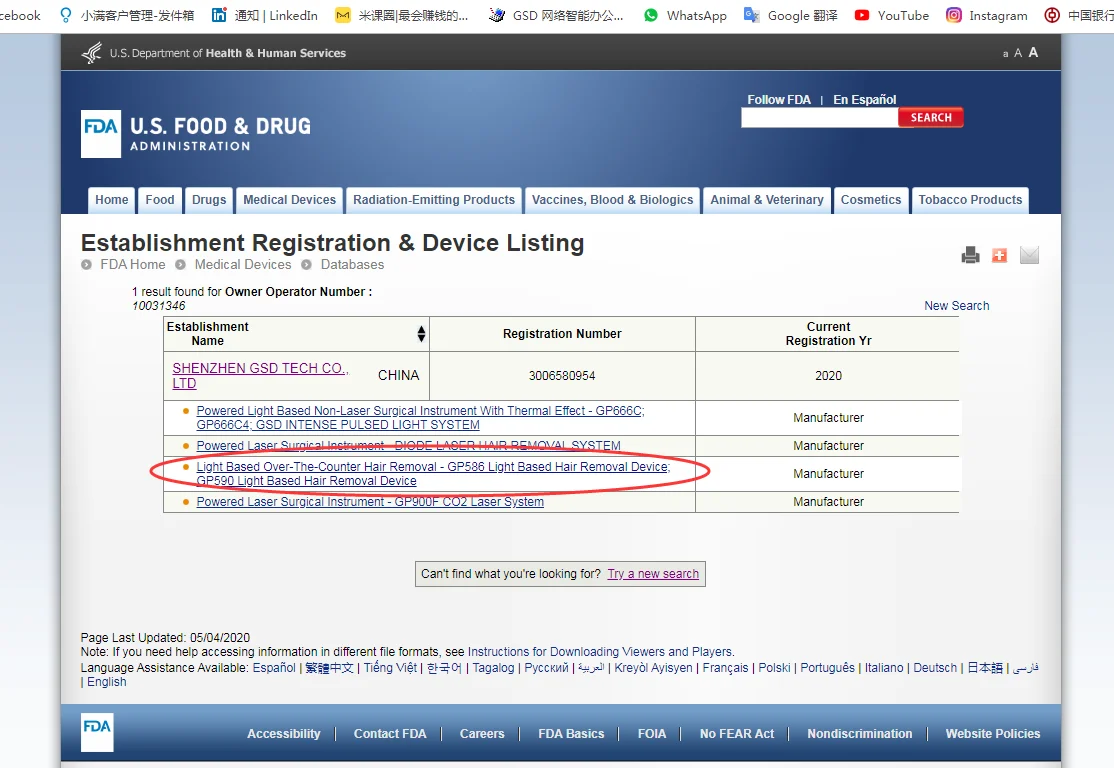Open LinkedIn bookmark icon
The image size is (1114, 768).
(220, 15)
